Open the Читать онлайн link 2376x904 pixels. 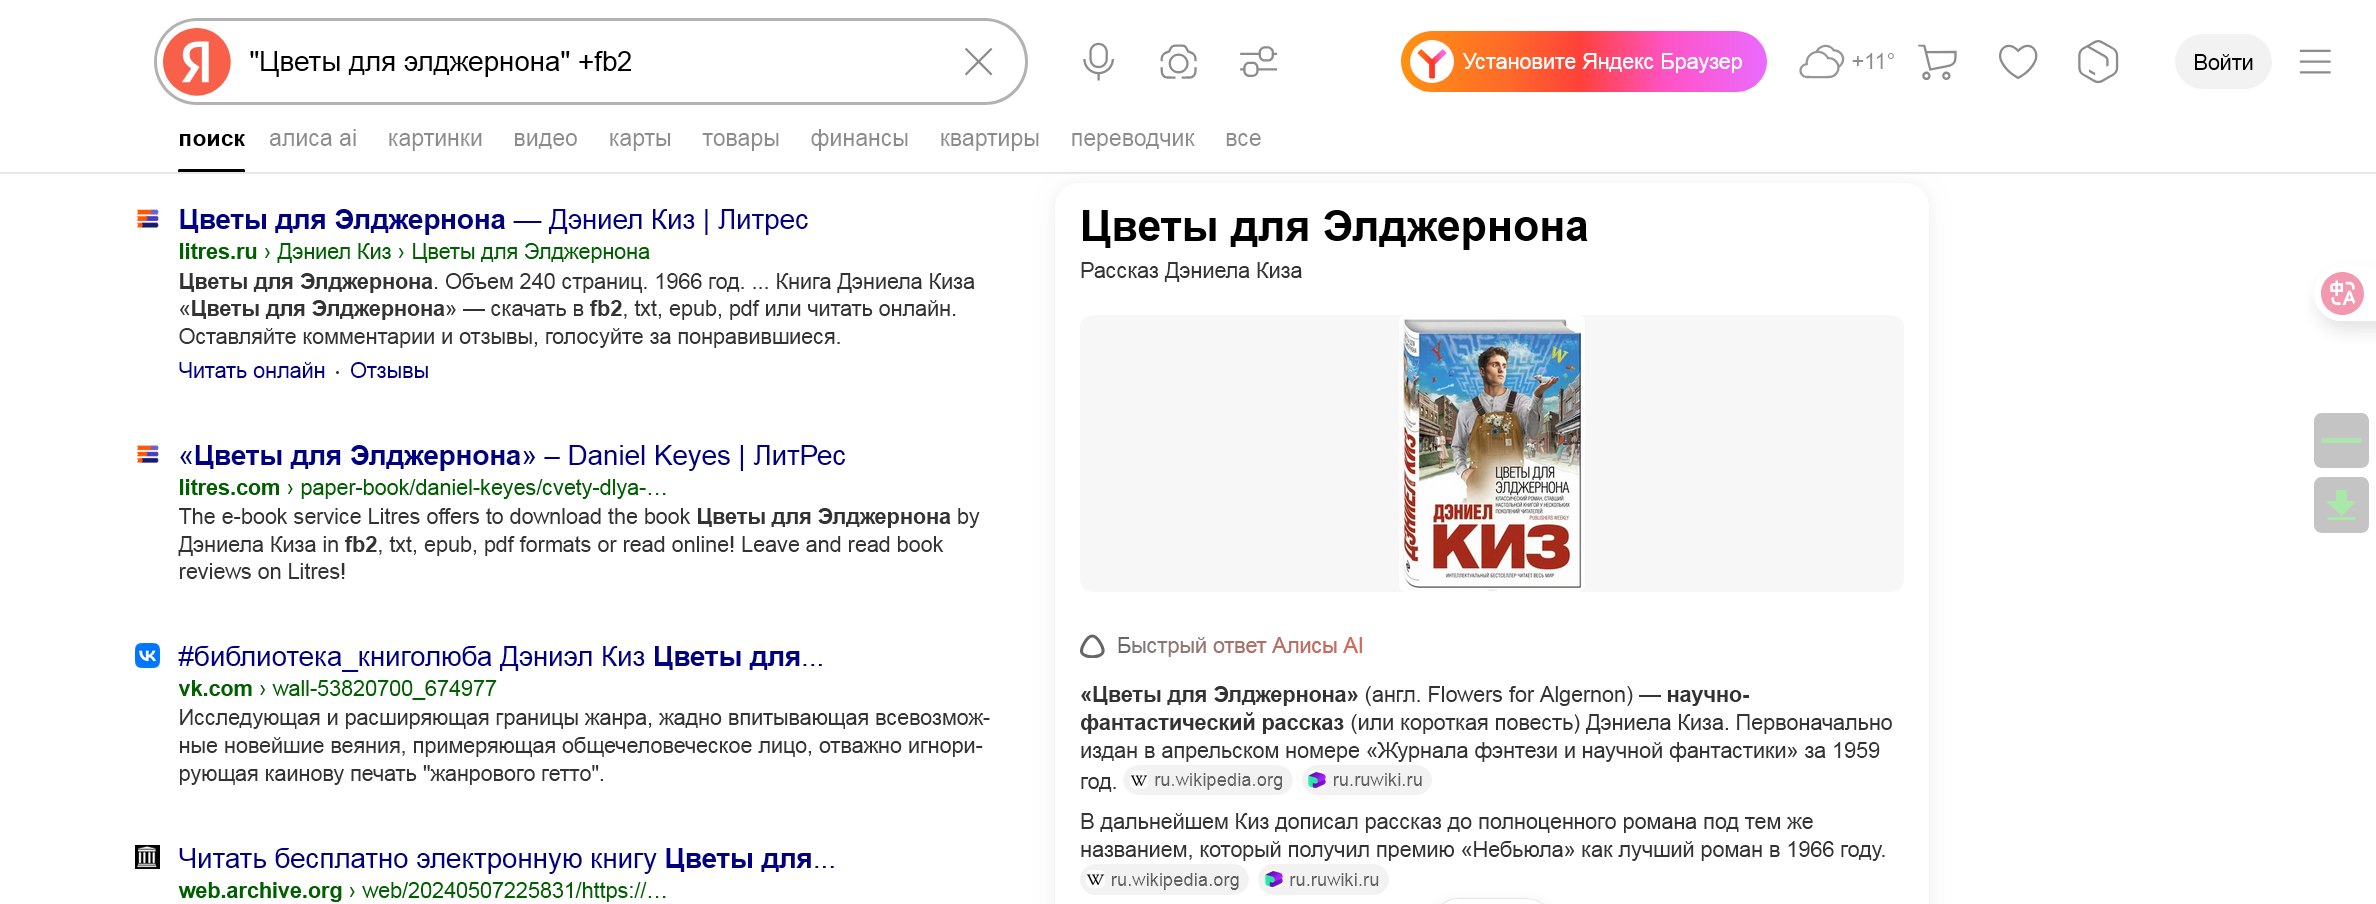click(252, 371)
